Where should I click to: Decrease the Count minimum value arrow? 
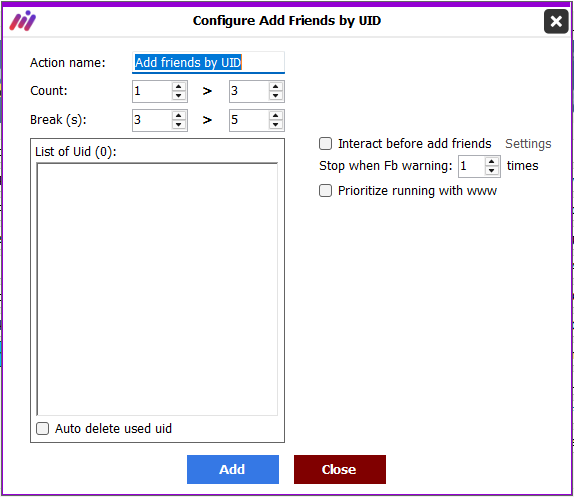(x=178, y=96)
